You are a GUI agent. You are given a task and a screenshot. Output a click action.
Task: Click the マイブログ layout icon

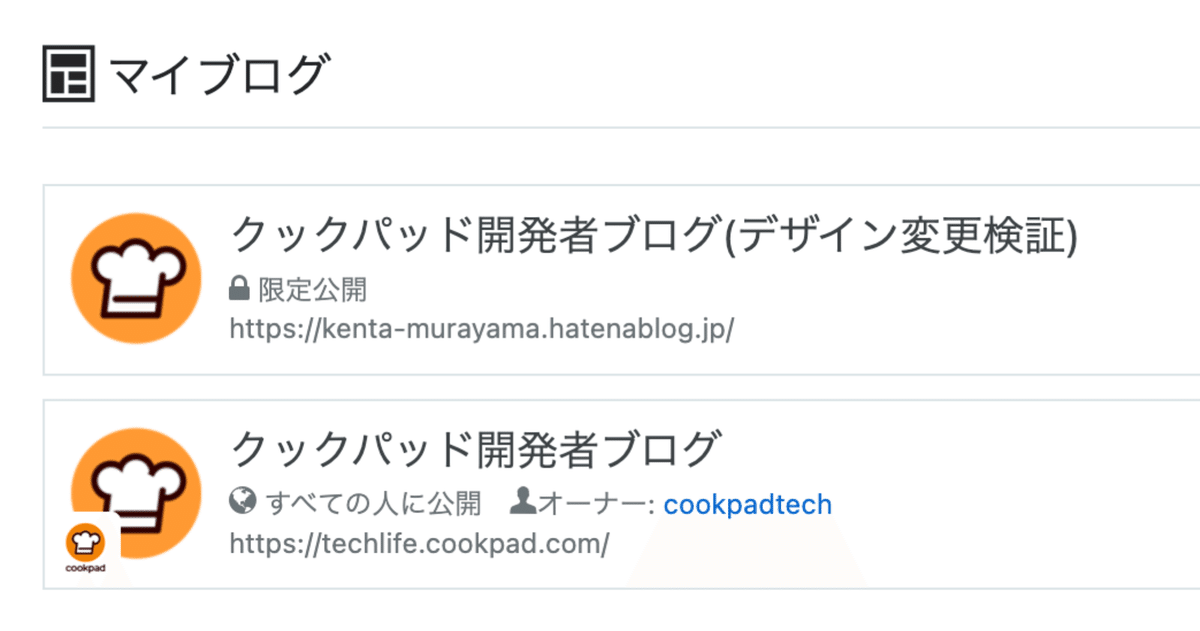[x=68, y=74]
